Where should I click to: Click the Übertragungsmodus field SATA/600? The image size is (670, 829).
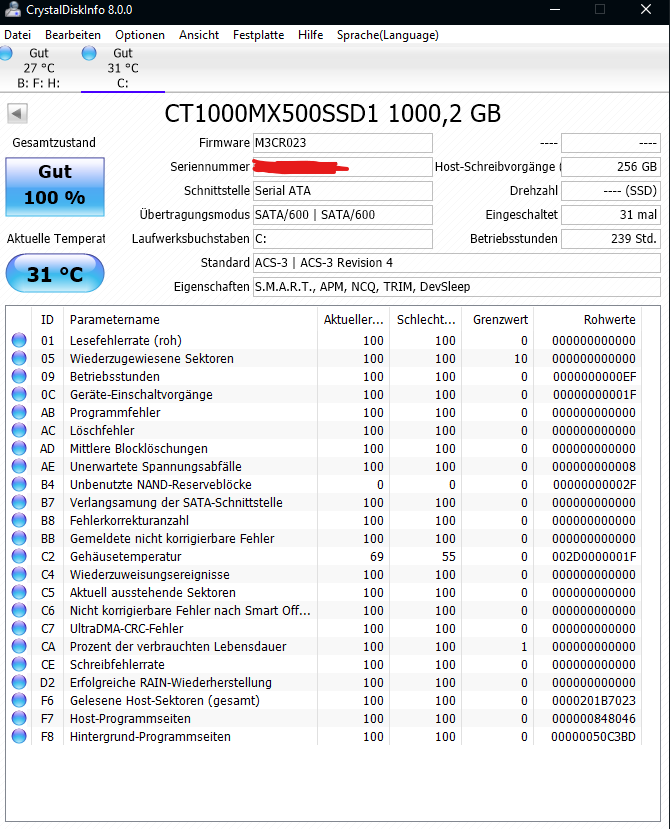point(343,215)
